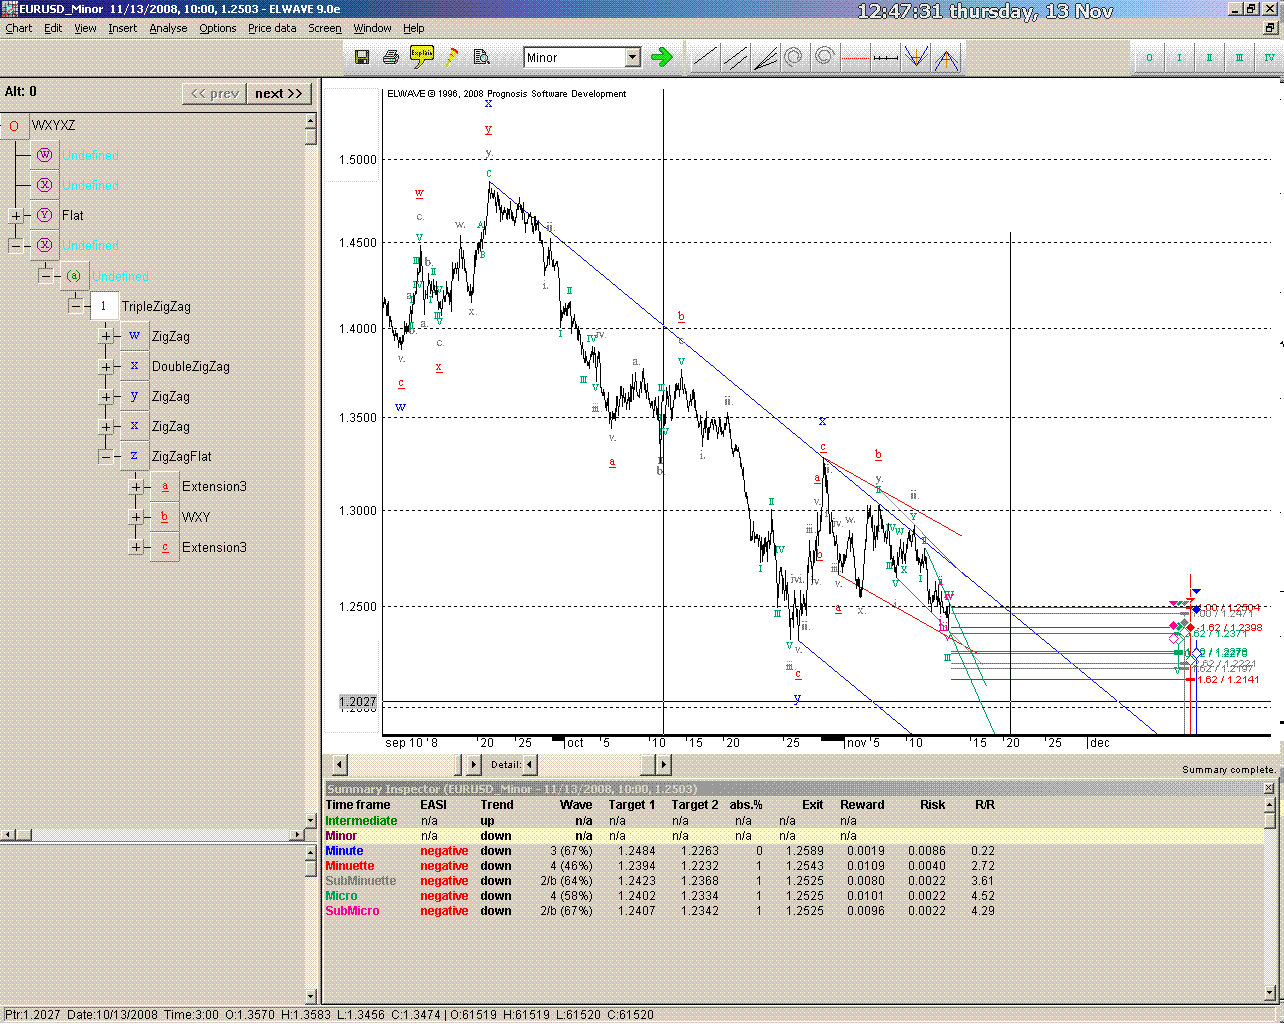1284x1024 pixels.
Task: Expand the w ZigZag tree node
Action: point(106,337)
